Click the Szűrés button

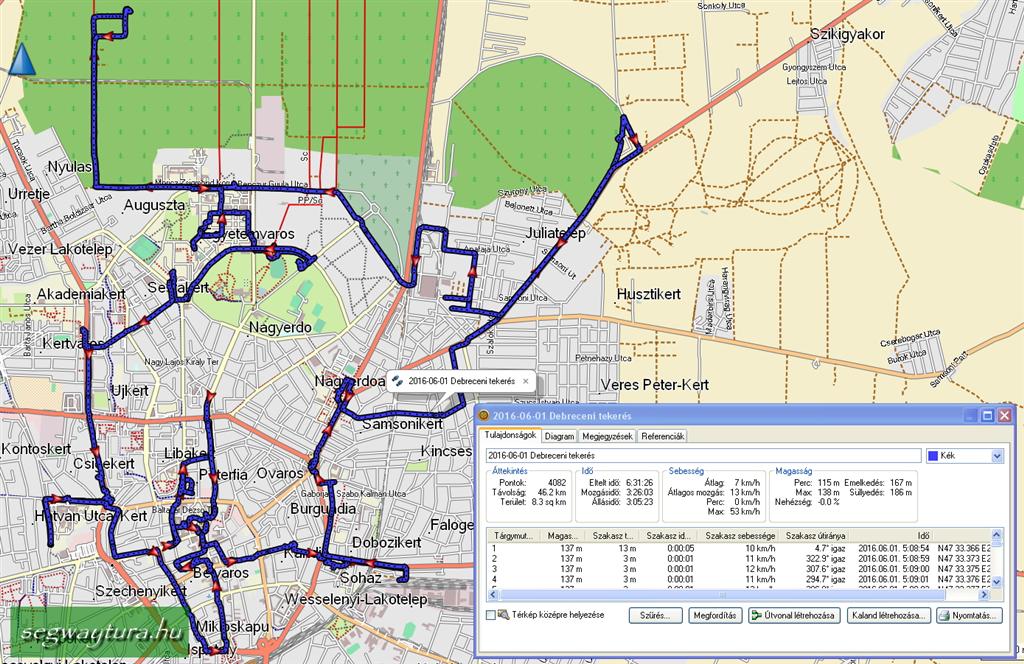coord(655,616)
